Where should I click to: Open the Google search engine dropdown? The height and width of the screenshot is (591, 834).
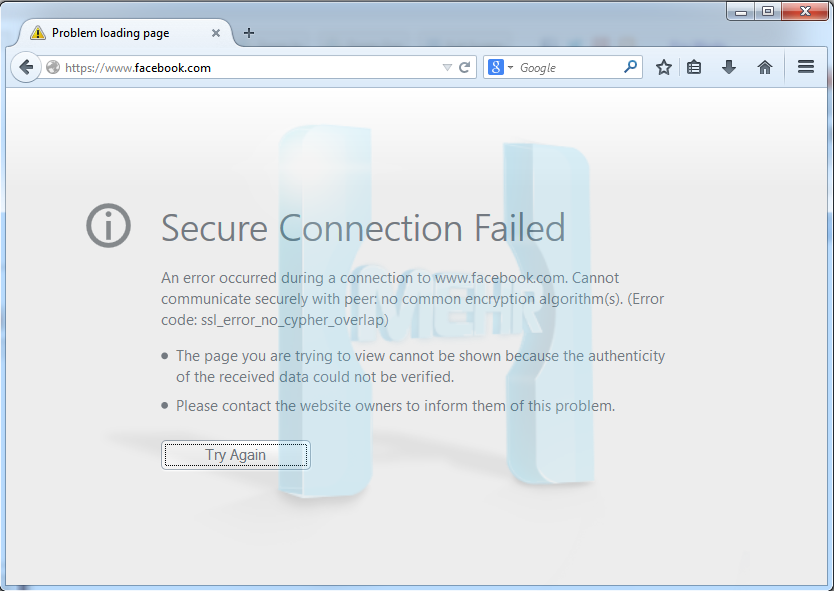point(501,68)
